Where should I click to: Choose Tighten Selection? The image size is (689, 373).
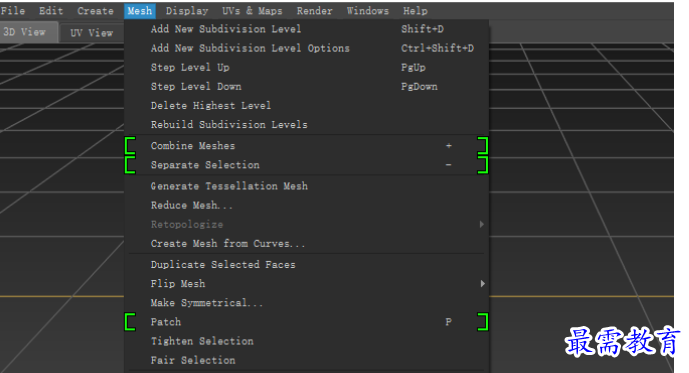click(x=307, y=341)
